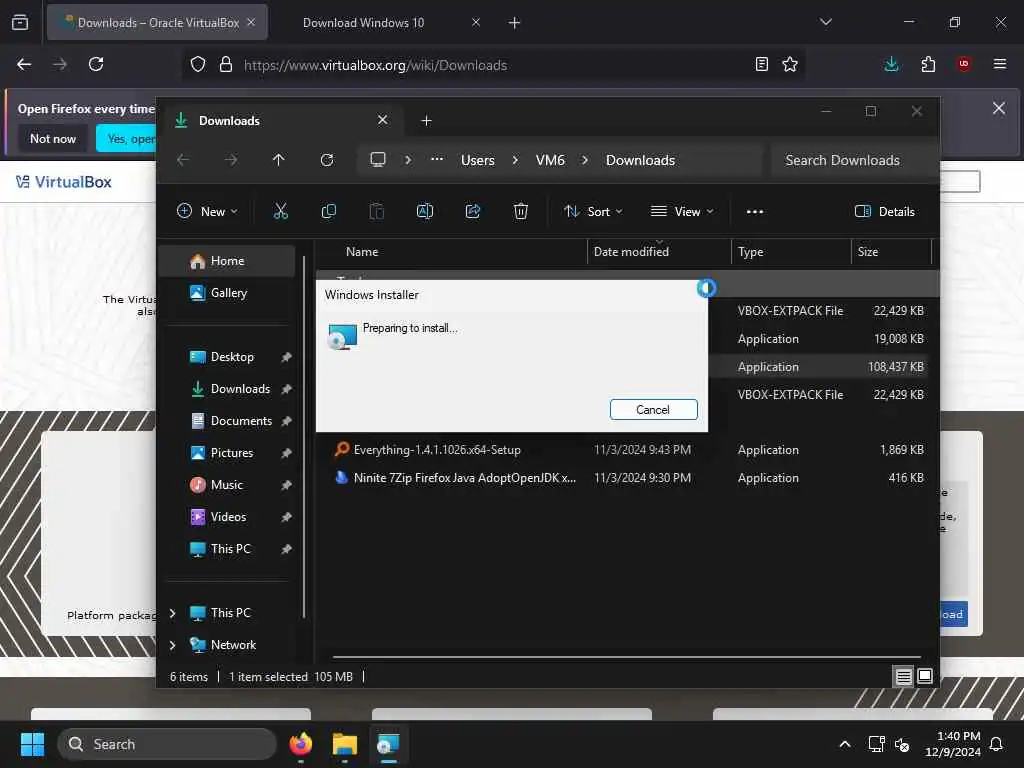Image resolution: width=1024 pixels, height=768 pixels.
Task: Close the Downloads Explorer tab
Action: coord(383,120)
